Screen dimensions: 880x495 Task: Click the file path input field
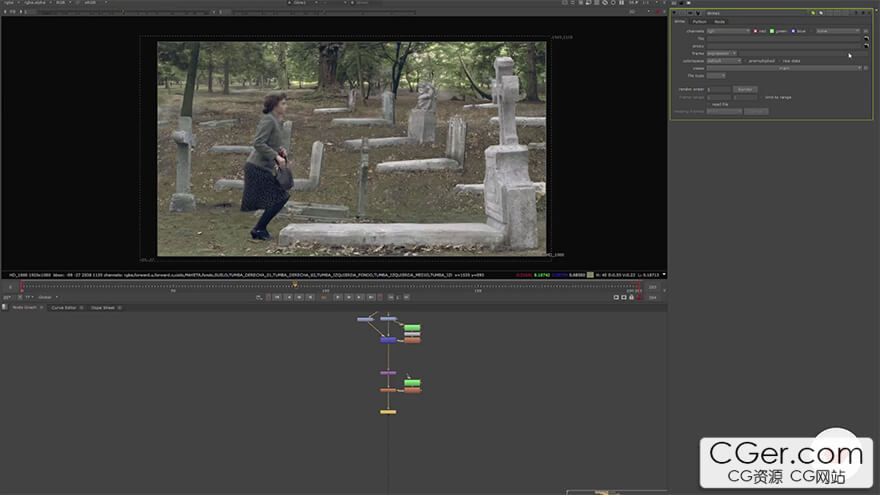click(783, 39)
